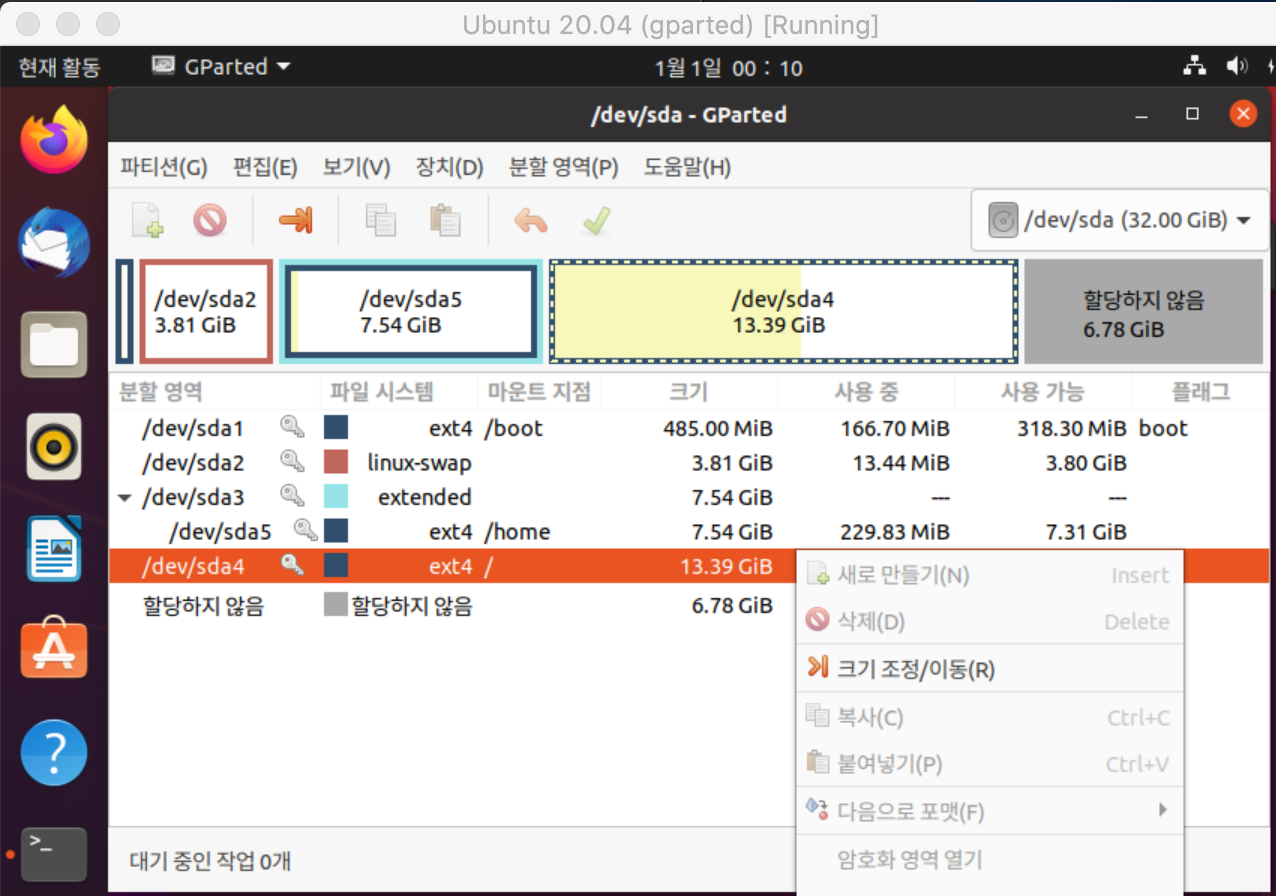Open Files manager from the dock

coord(54,345)
